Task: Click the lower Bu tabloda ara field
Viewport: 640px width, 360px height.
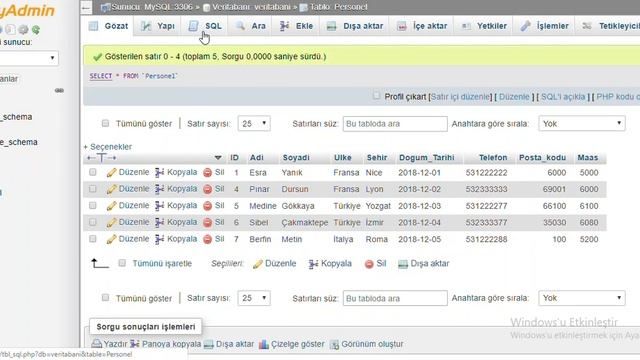Action: [395, 298]
